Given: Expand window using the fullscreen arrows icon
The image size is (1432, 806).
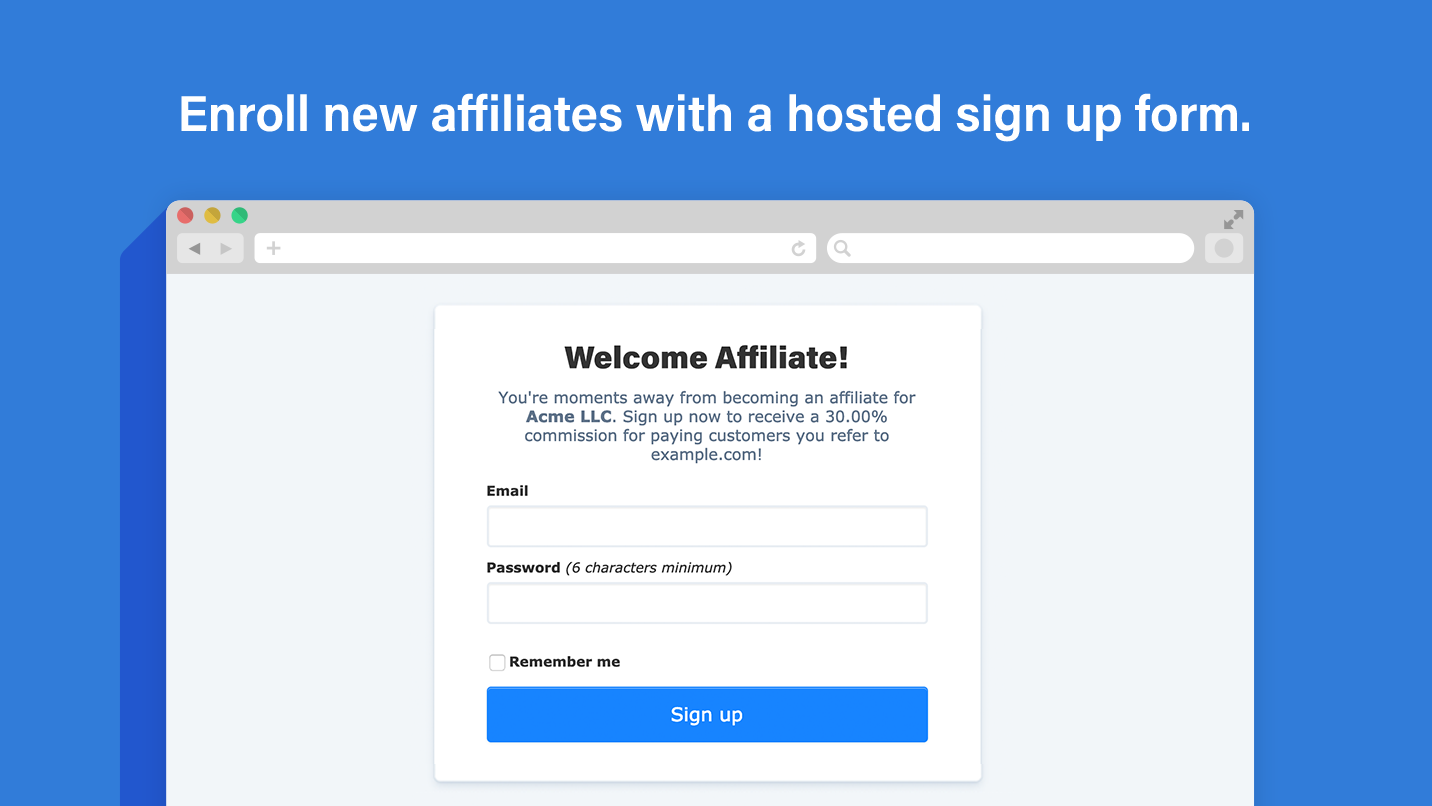Looking at the screenshot, I should 1233,219.
